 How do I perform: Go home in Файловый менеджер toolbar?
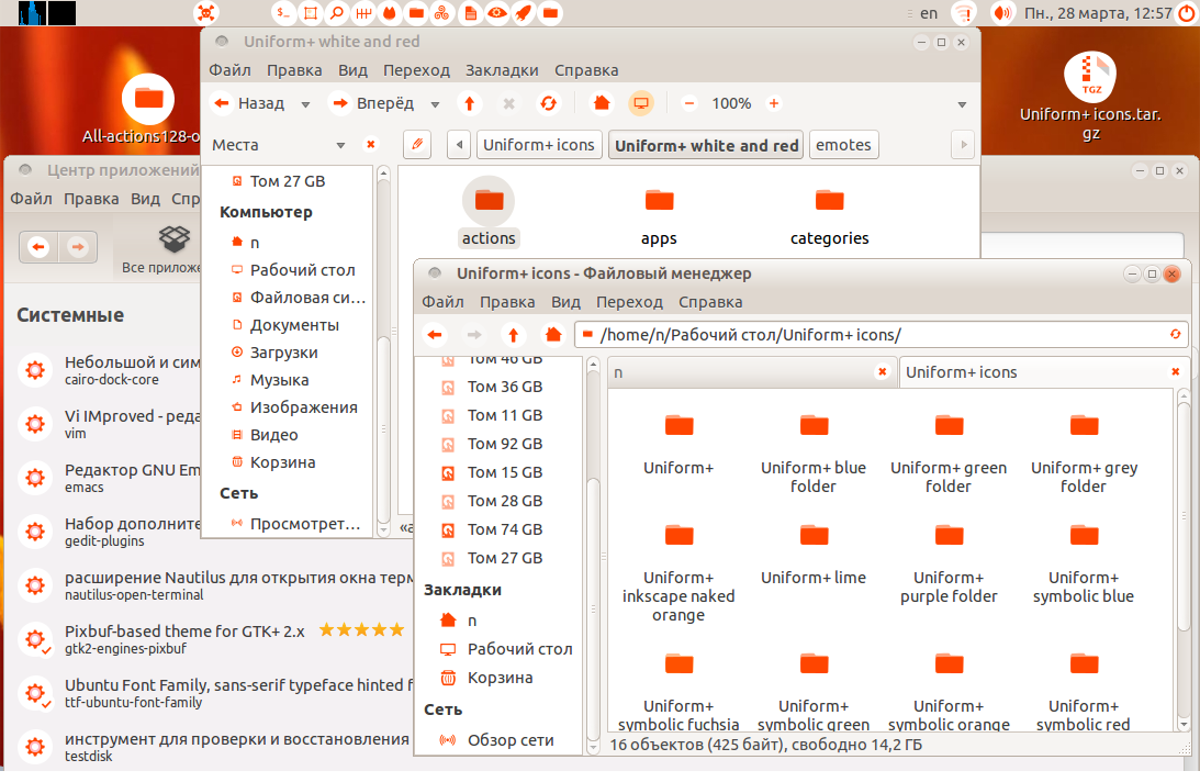tap(552, 334)
